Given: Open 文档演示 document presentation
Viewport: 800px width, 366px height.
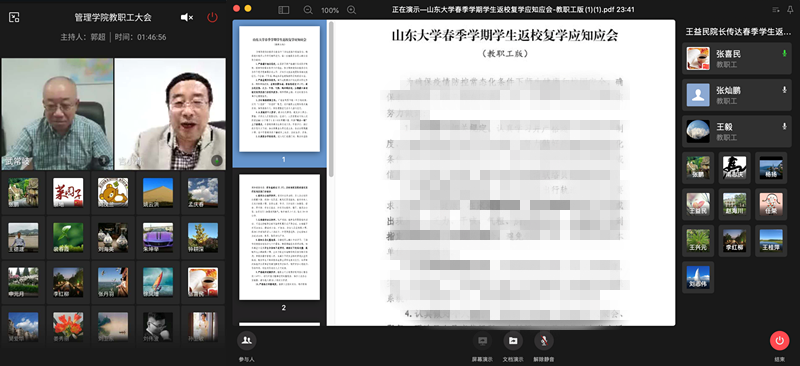Looking at the screenshot, I should (x=513, y=340).
